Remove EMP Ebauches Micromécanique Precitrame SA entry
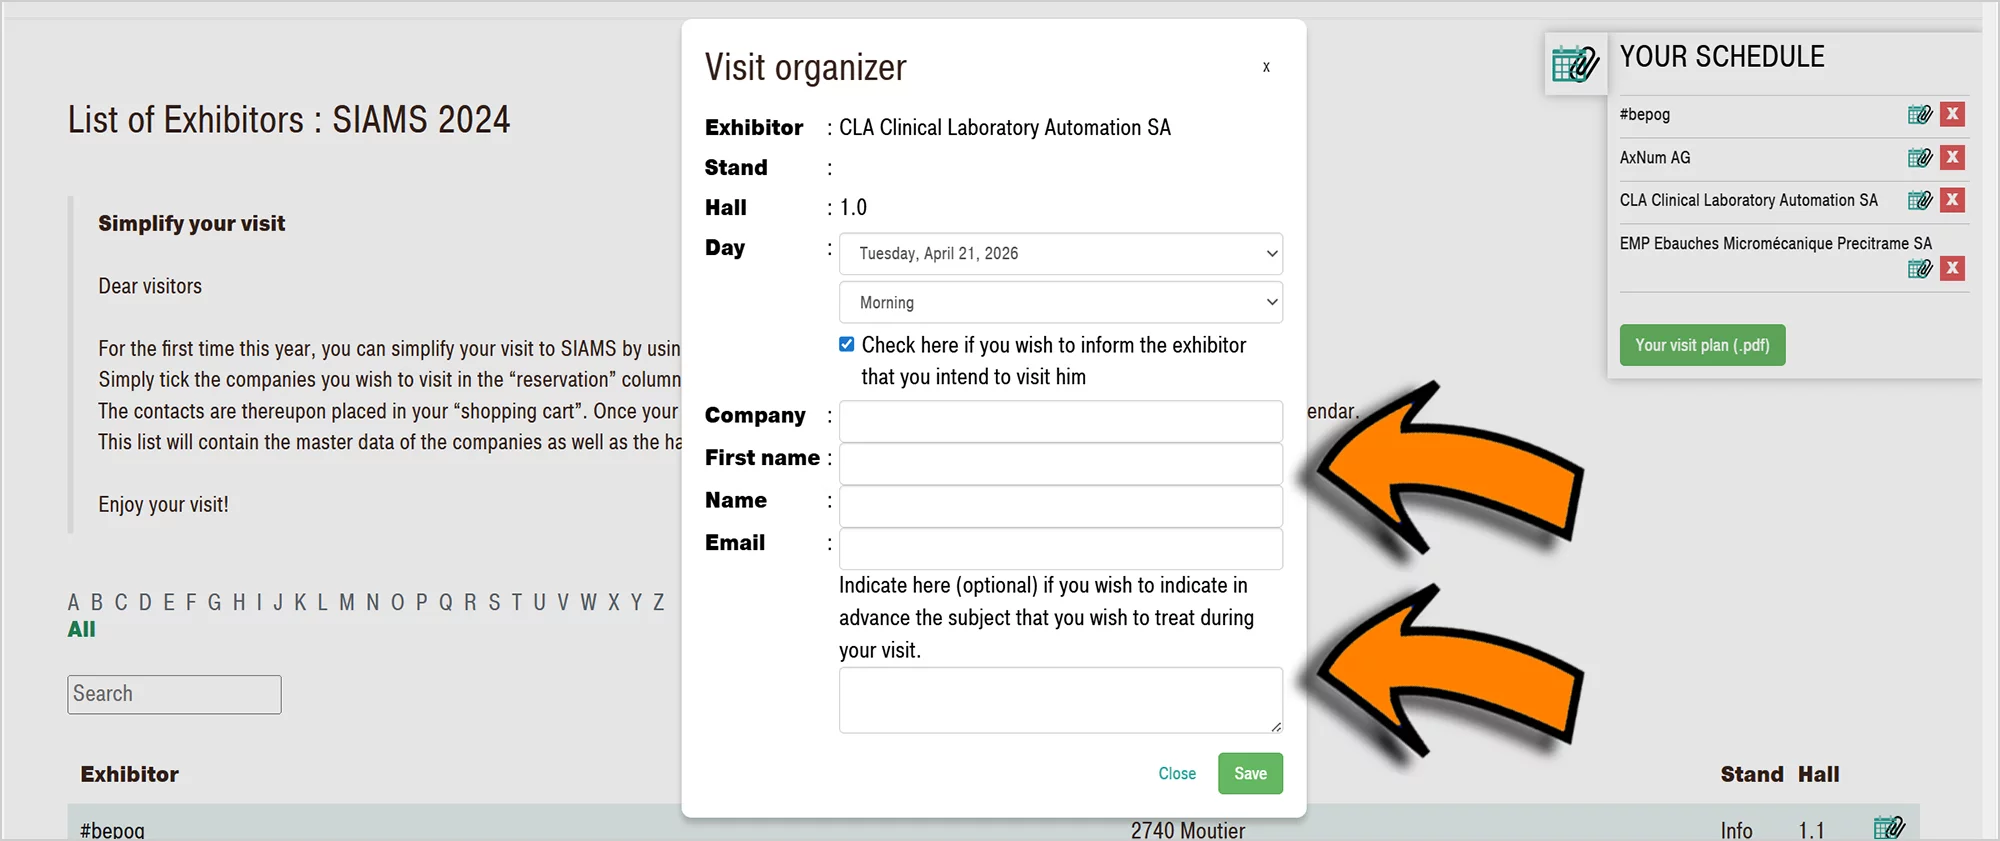This screenshot has height=841, width=2000. [x=1952, y=268]
